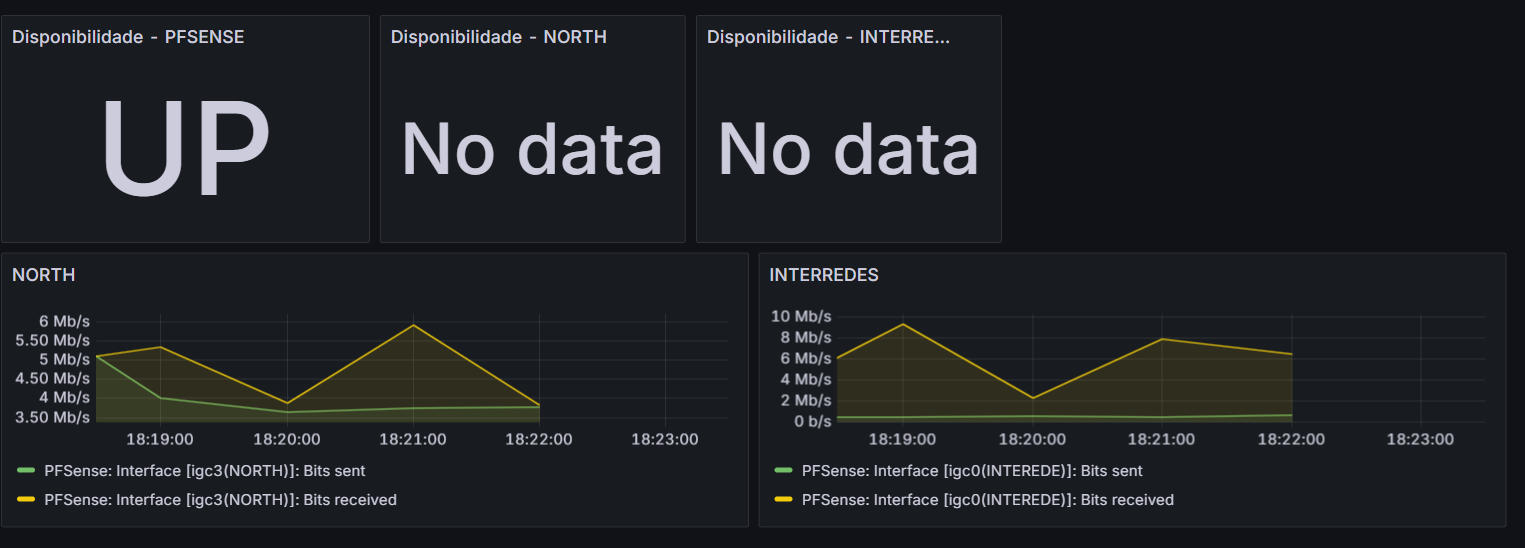
Task: Open the Disponibilidade - INTERRE... panel title menu
Action: pos(829,37)
